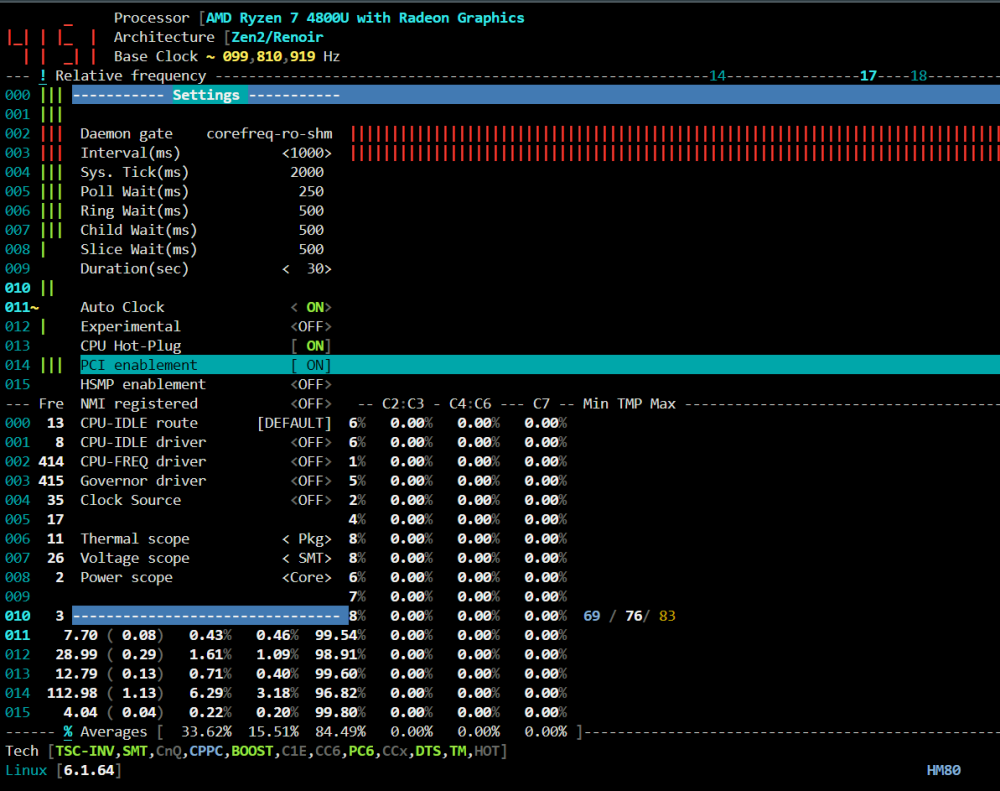
Task: Toggle the Auto Clock ON setting
Action: [x=311, y=307]
